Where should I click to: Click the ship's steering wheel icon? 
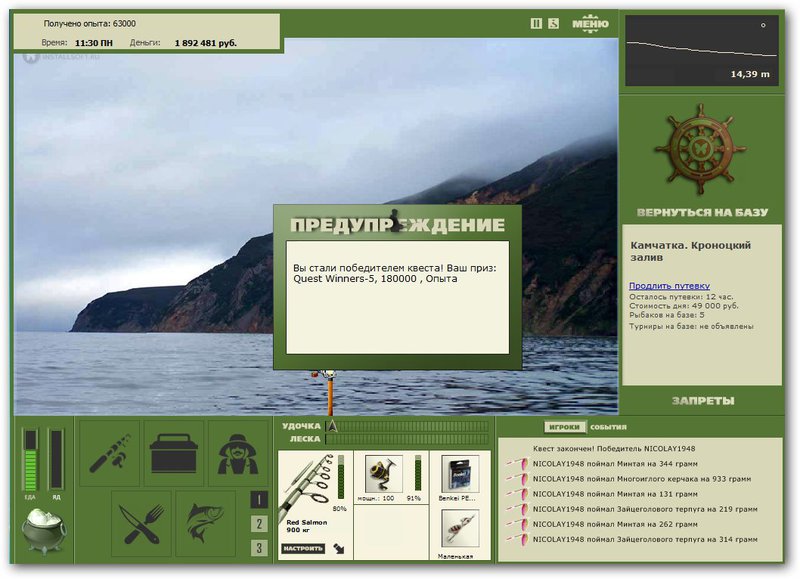point(701,150)
